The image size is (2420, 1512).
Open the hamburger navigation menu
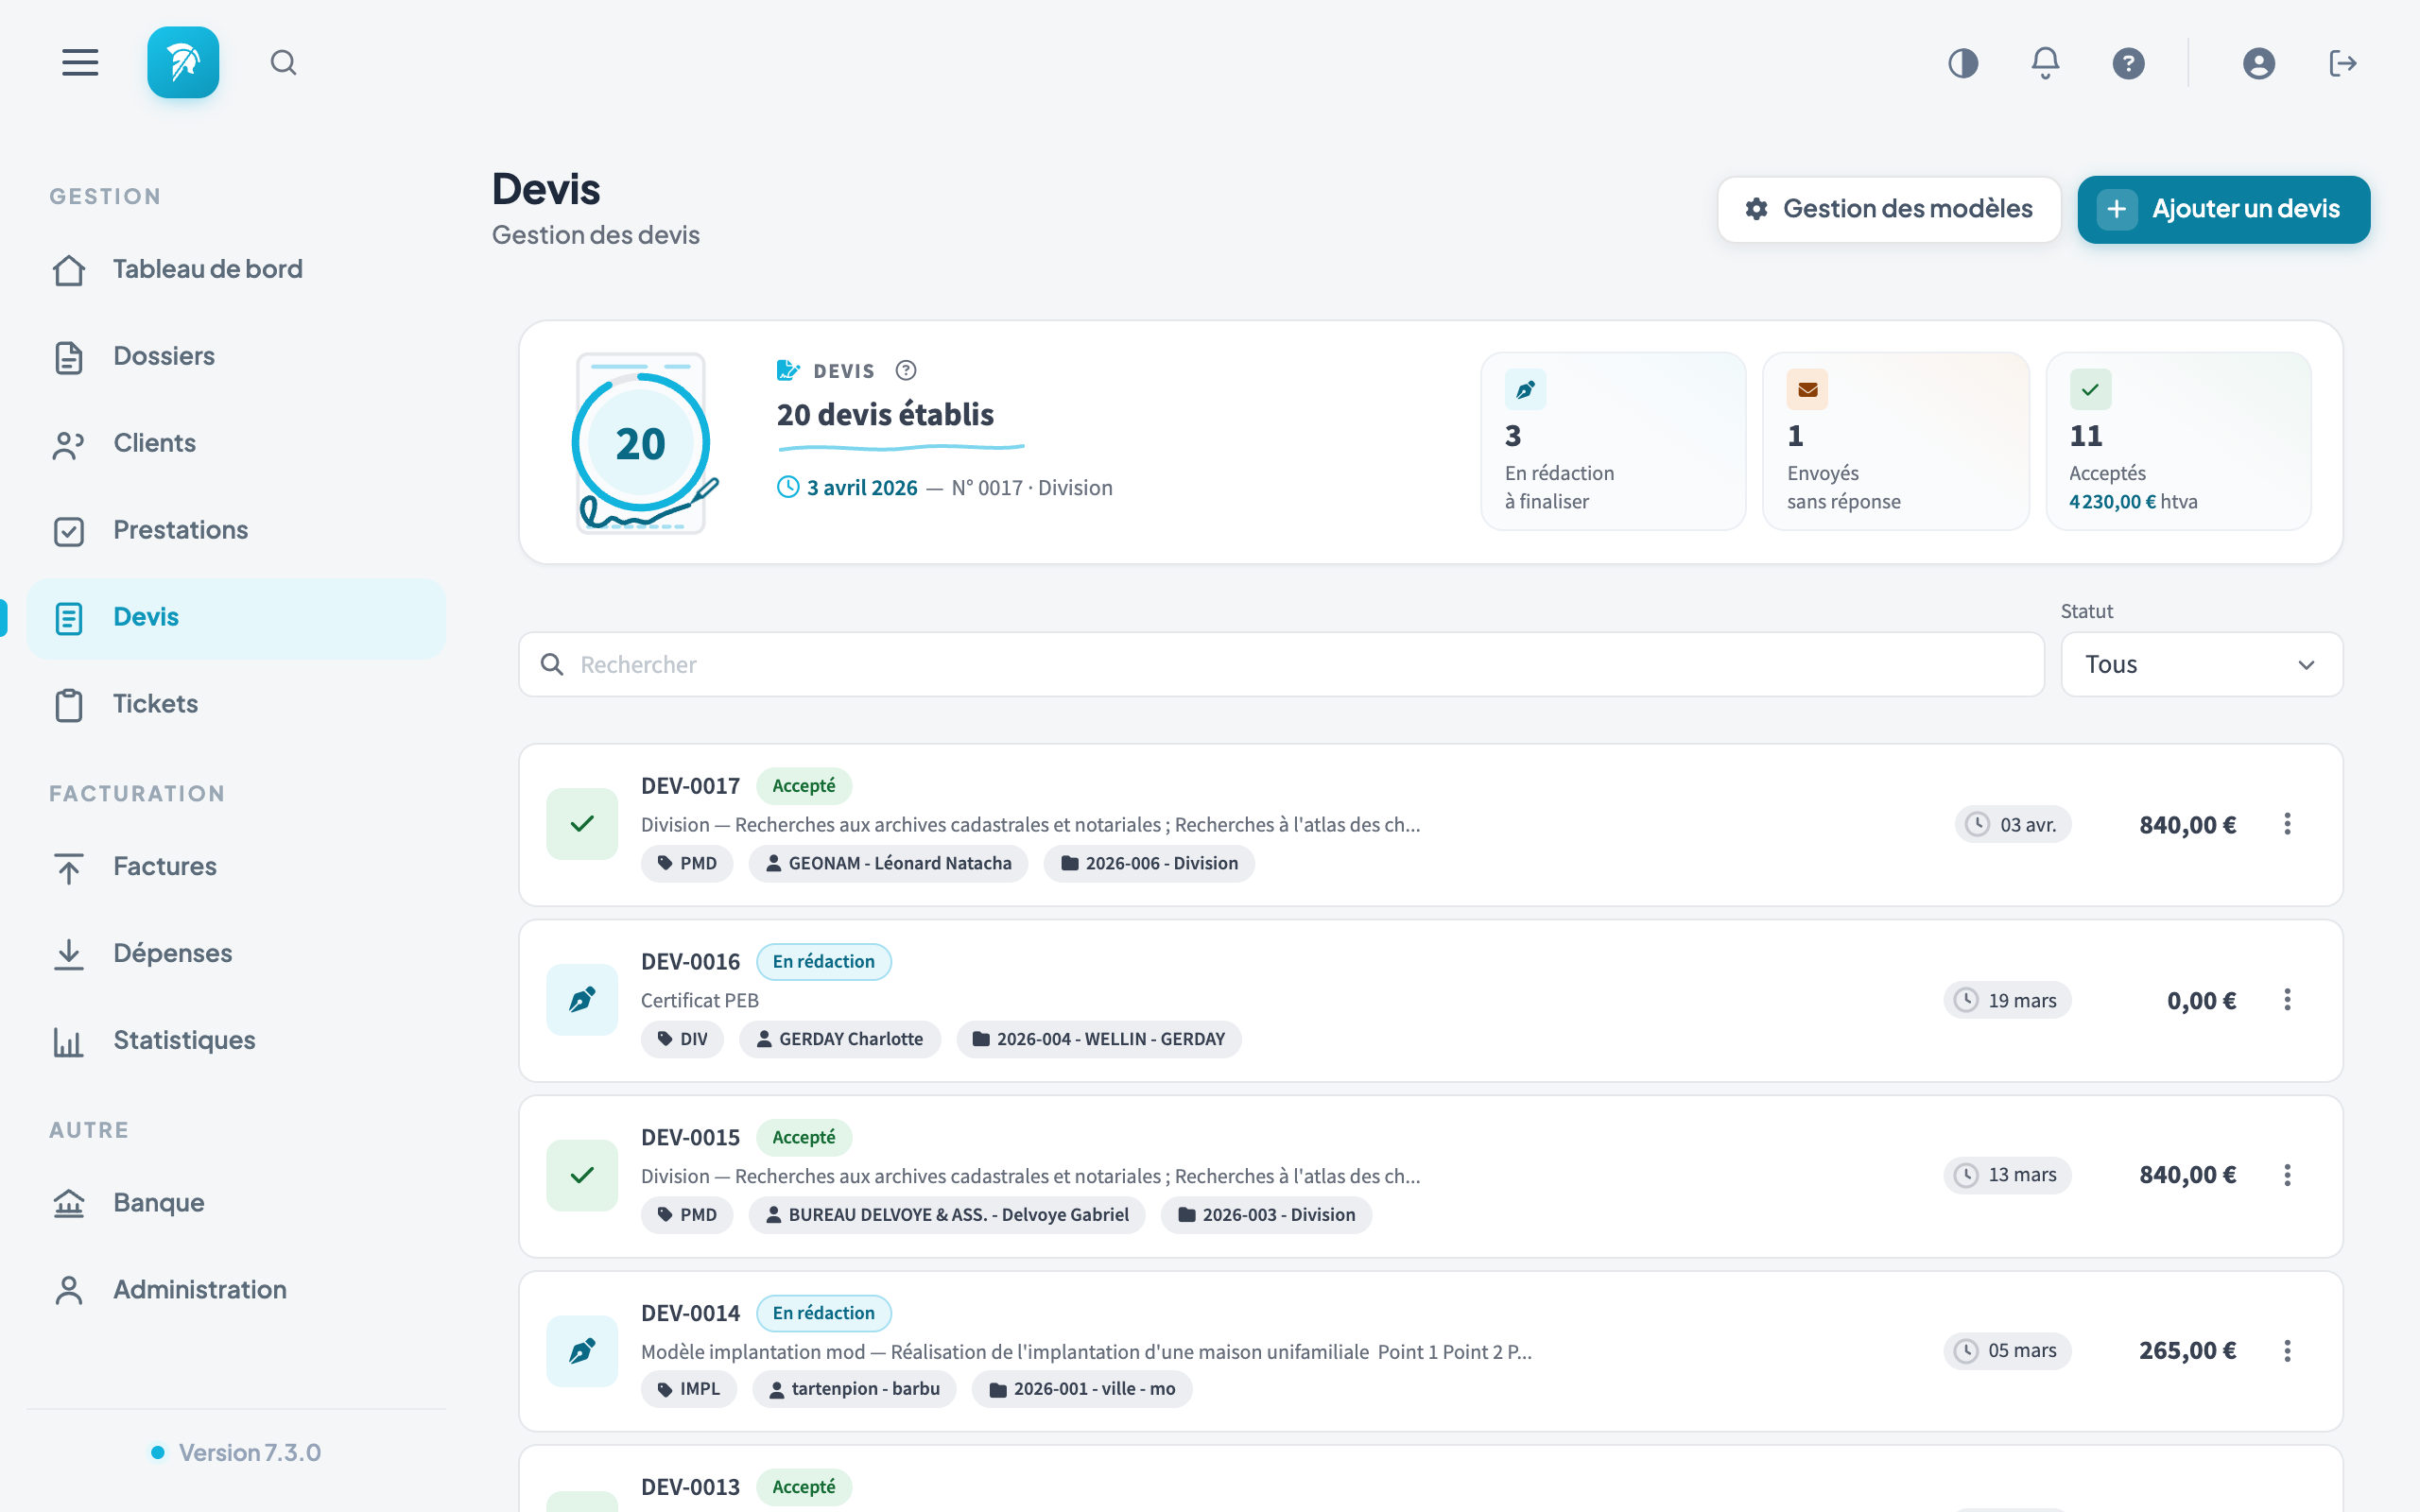tap(80, 63)
